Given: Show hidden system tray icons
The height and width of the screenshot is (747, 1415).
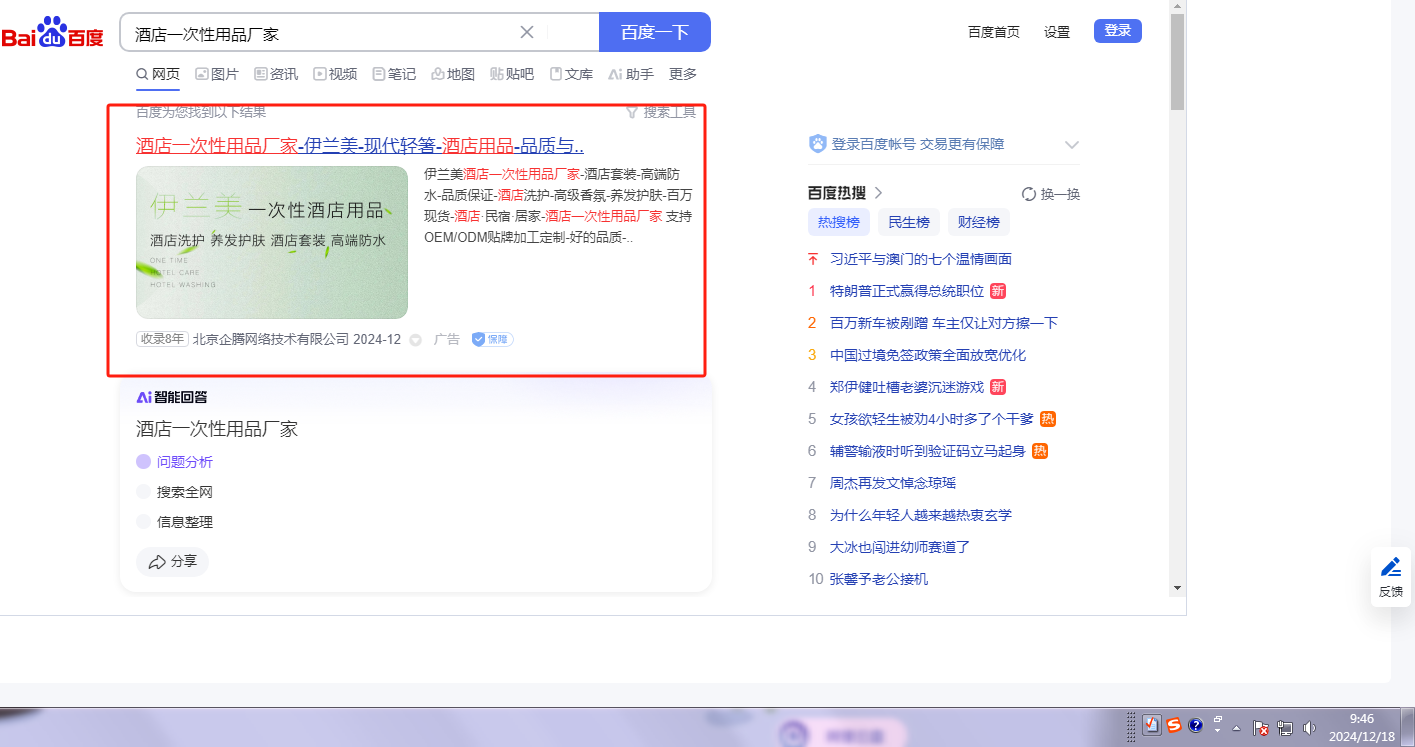Looking at the screenshot, I should [x=1236, y=728].
